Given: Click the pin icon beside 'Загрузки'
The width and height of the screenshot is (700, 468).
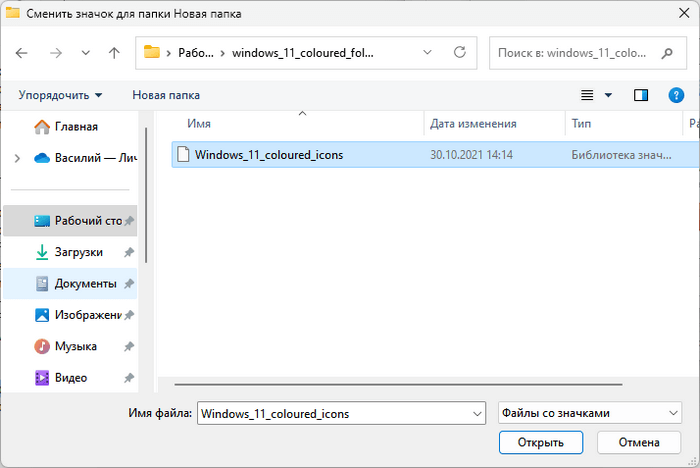Looking at the screenshot, I should pos(129,253).
